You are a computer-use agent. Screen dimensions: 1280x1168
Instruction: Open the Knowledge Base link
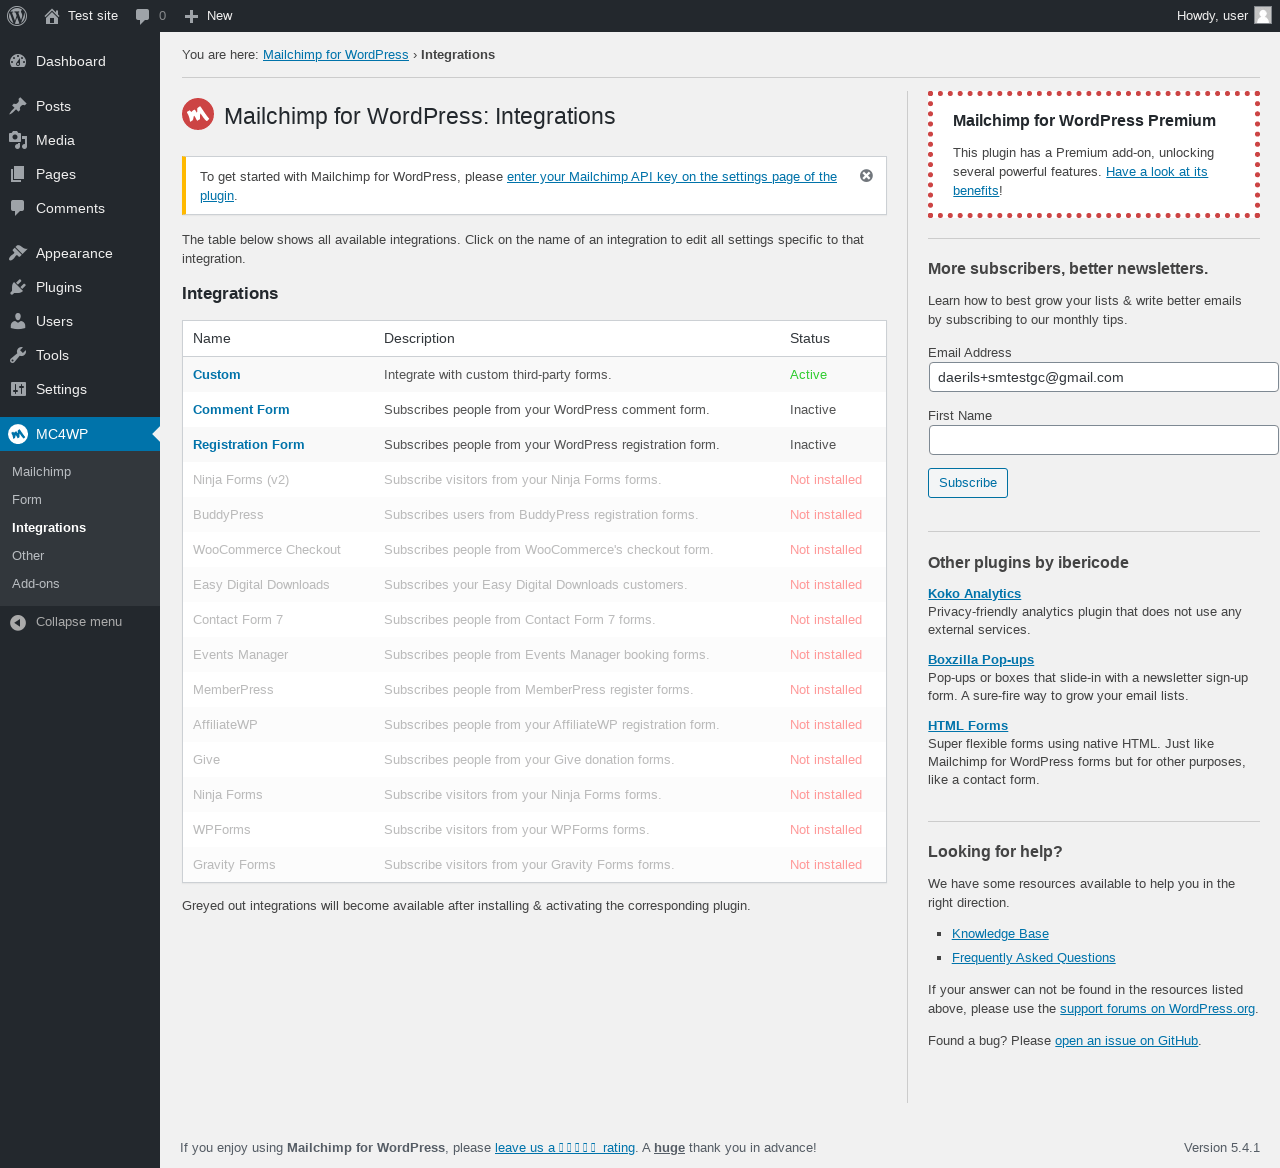(x=1000, y=934)
